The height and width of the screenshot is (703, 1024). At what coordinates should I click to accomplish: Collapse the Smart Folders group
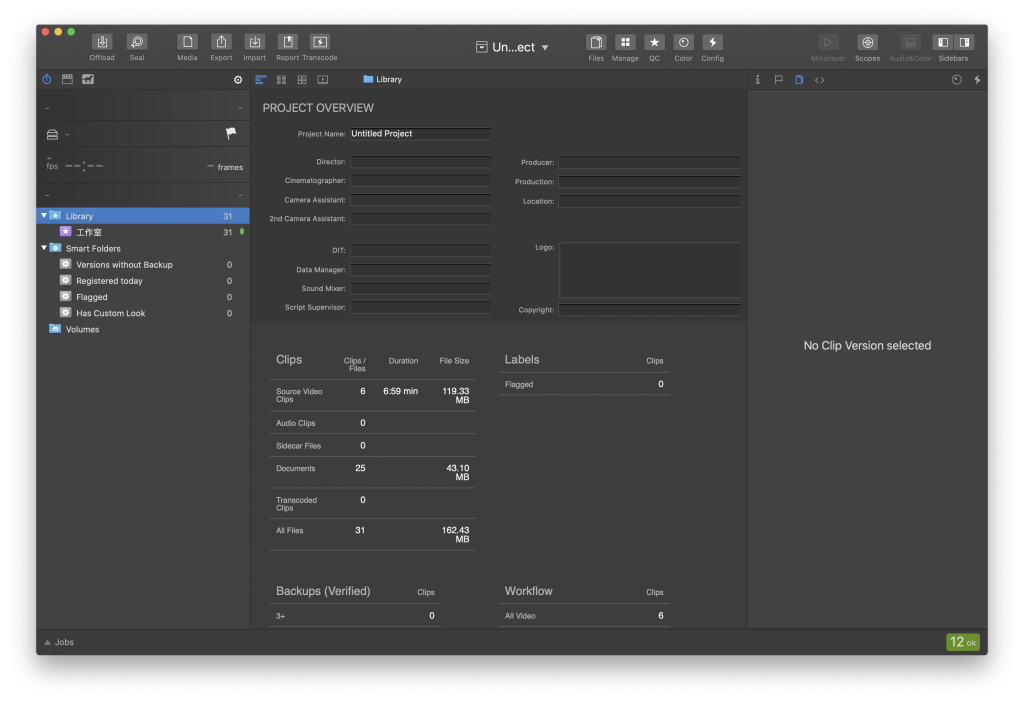(44, 248)
